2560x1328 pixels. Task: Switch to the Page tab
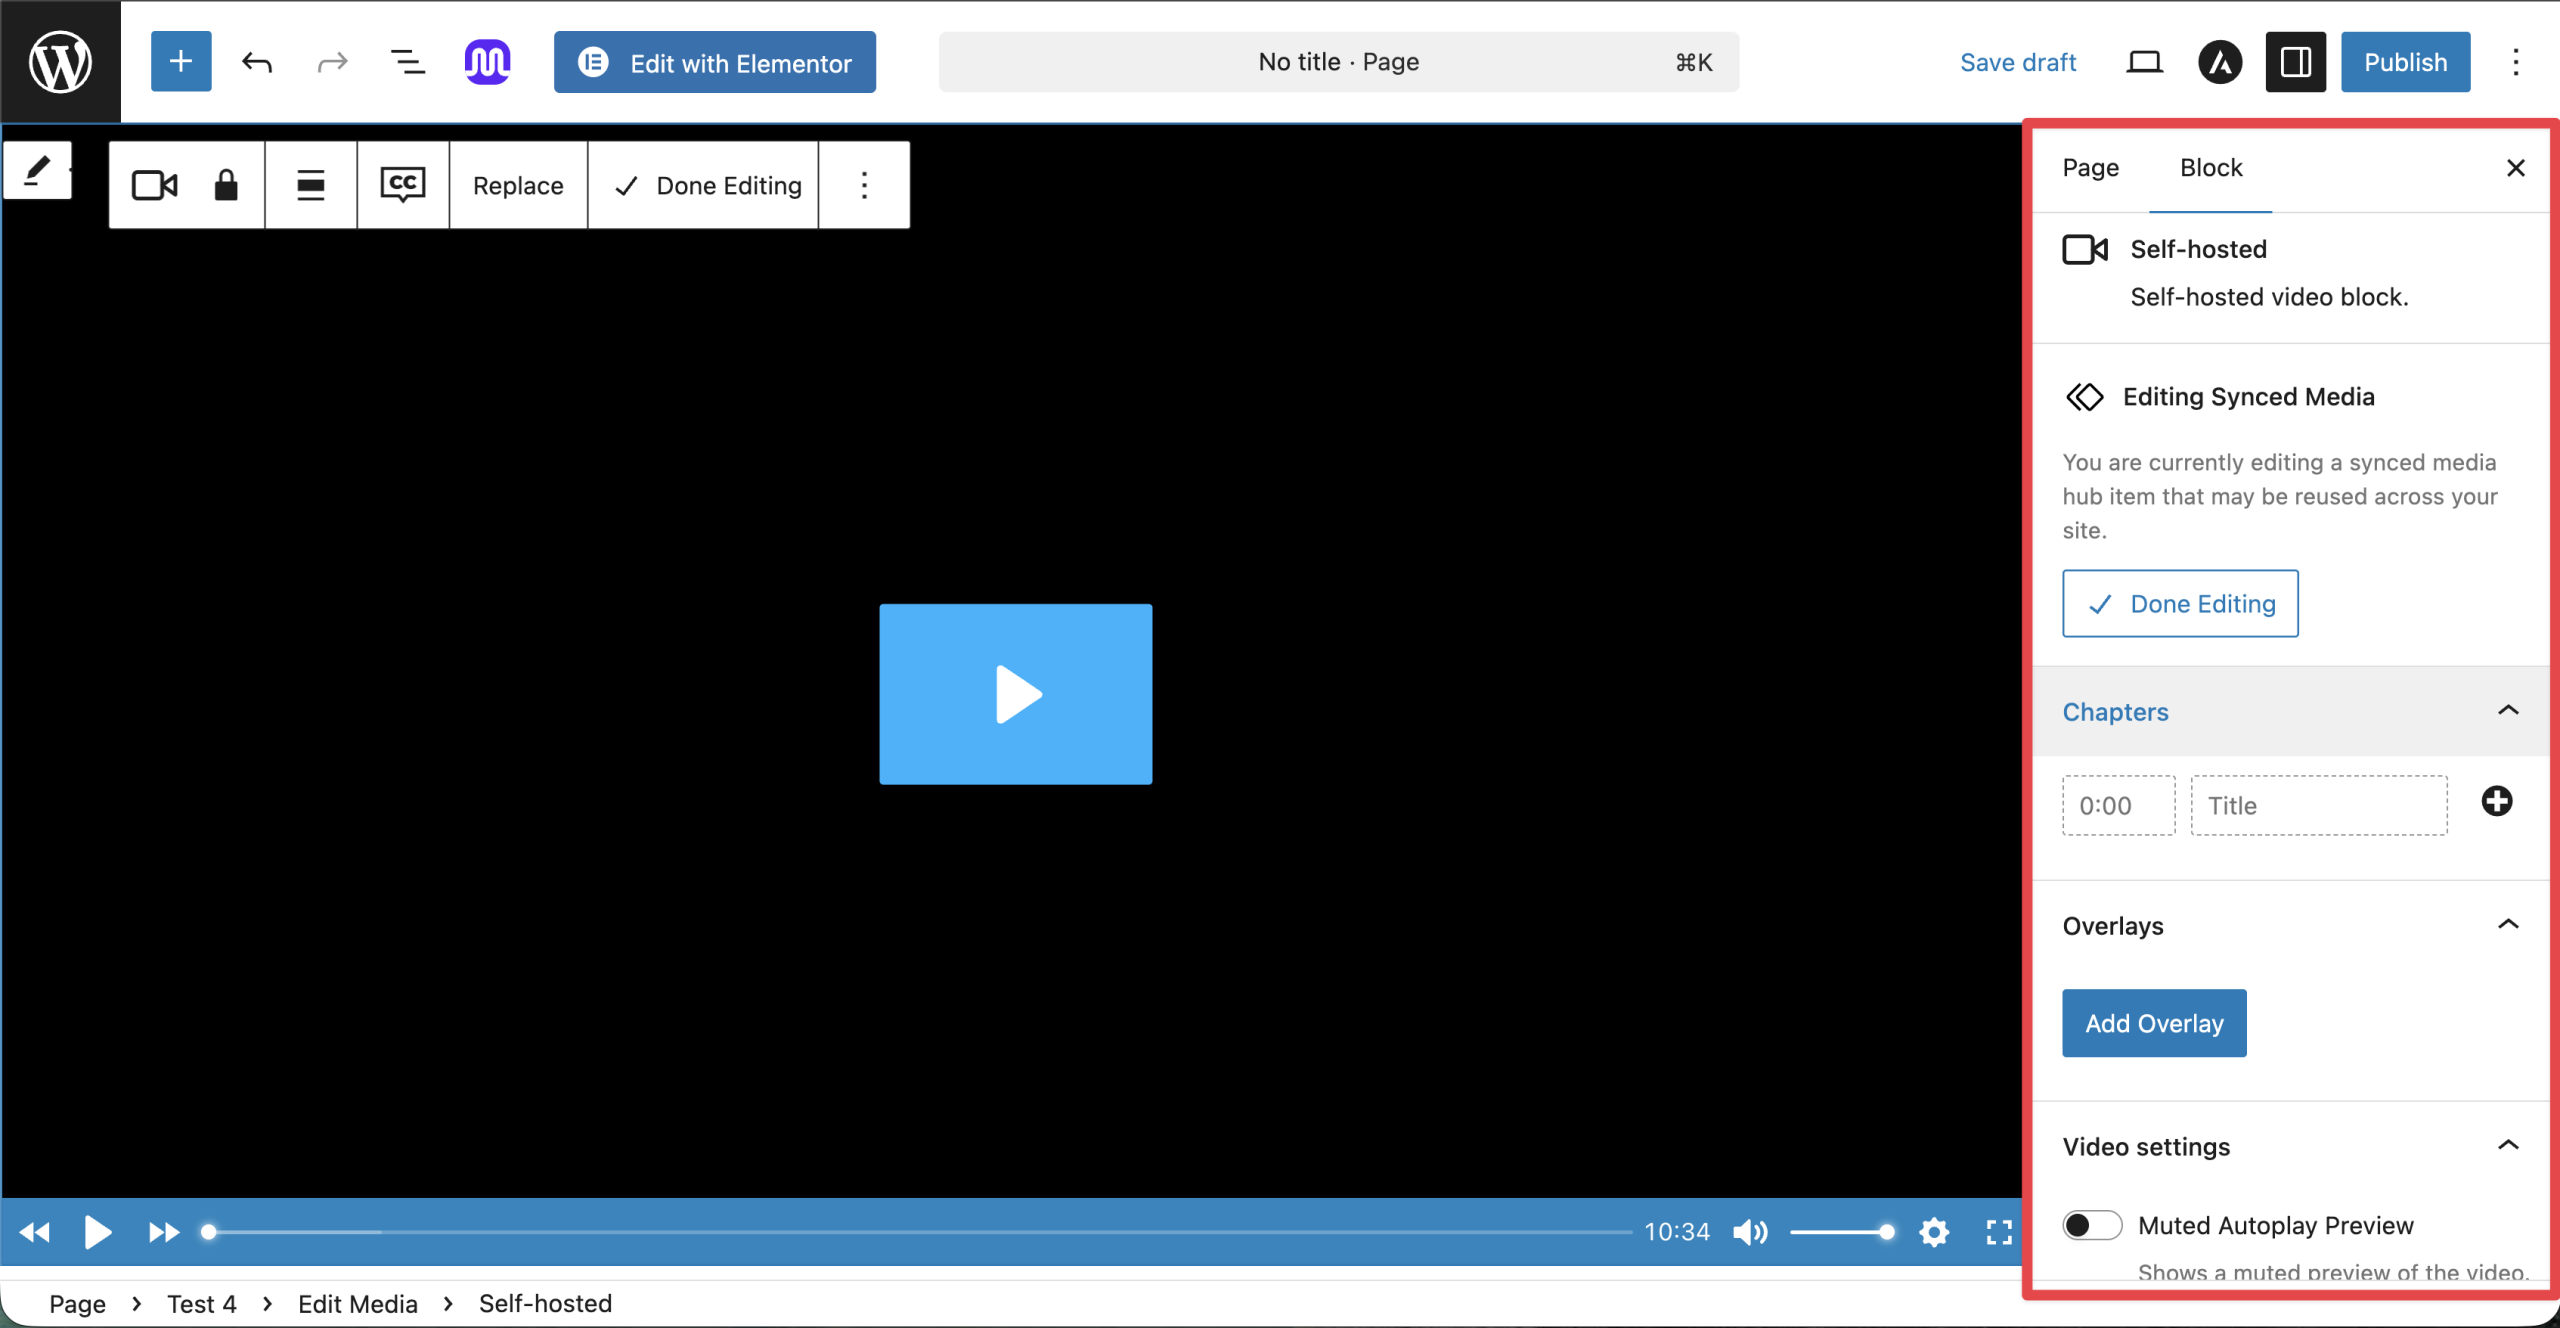pyautogui.click(x=2090, y=168)
